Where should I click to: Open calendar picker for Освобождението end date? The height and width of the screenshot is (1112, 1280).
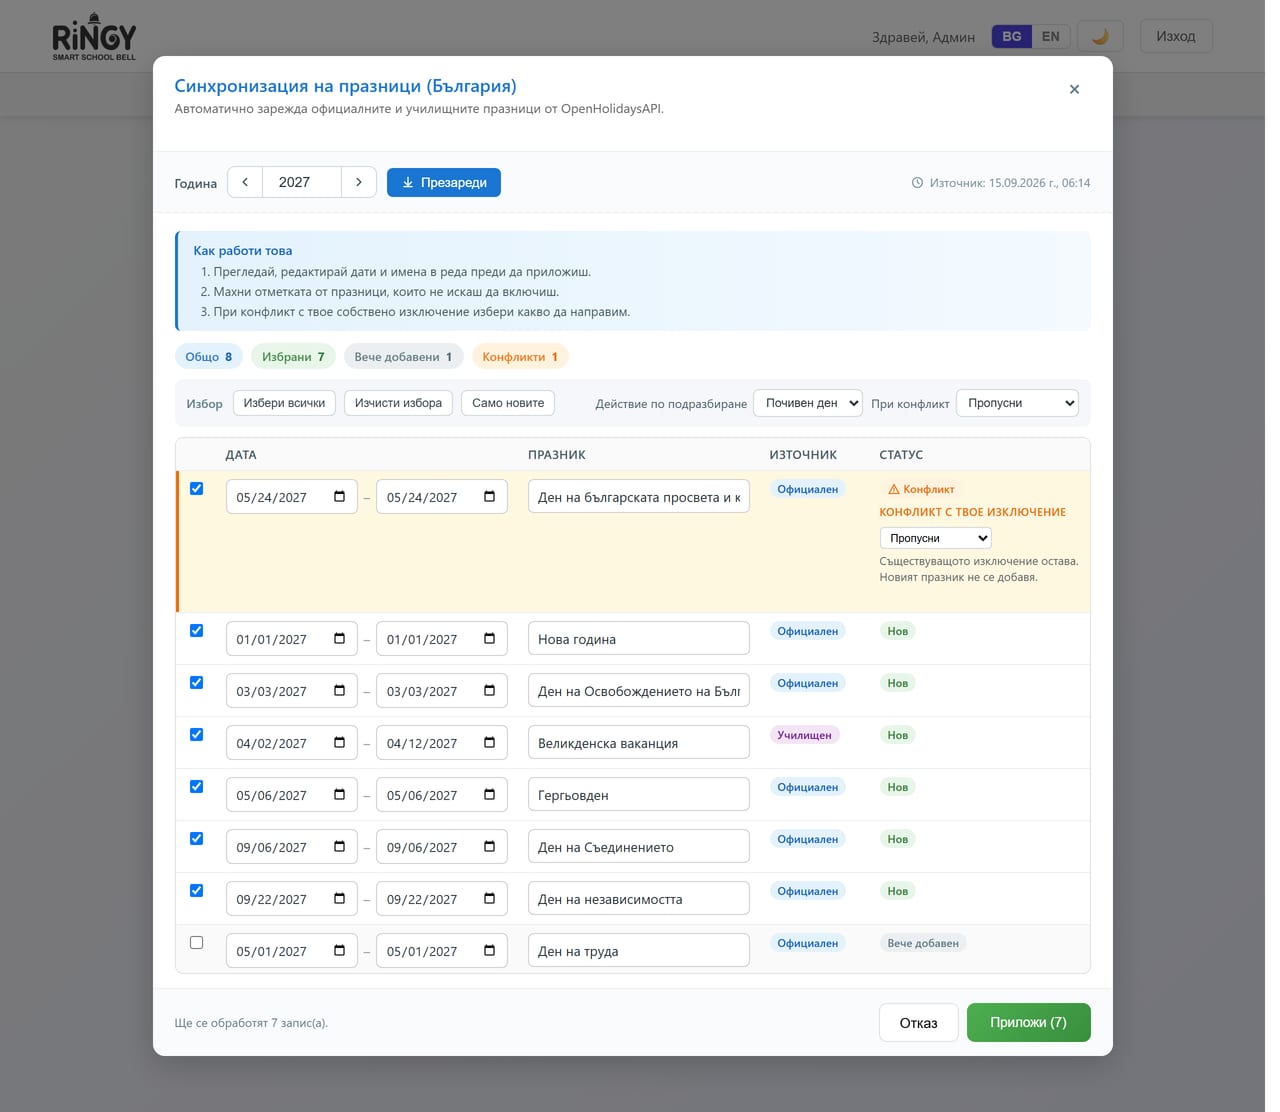490,691
